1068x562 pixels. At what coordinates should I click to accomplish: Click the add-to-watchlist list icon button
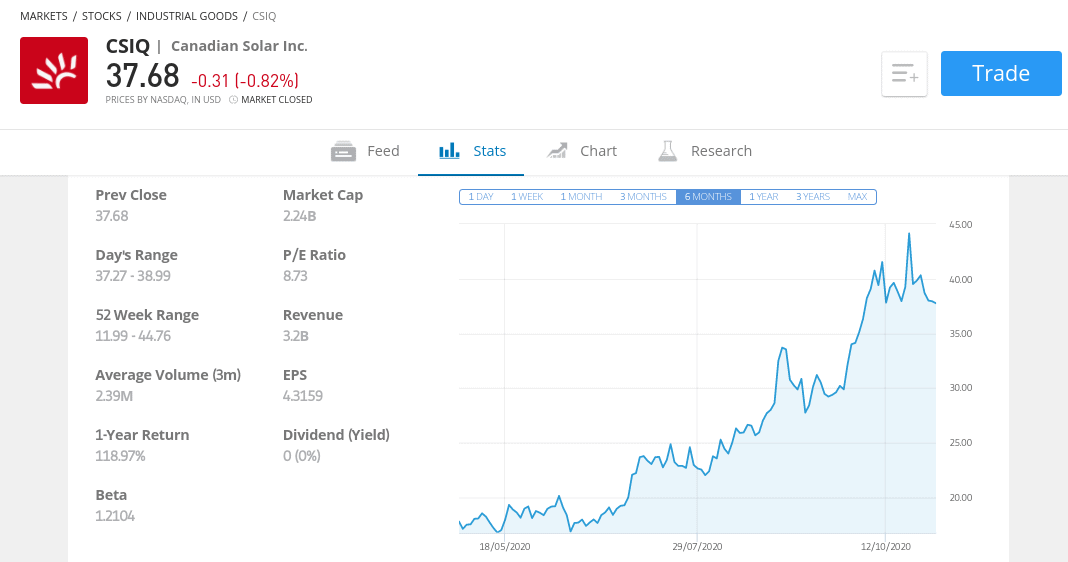coord(904,74)
